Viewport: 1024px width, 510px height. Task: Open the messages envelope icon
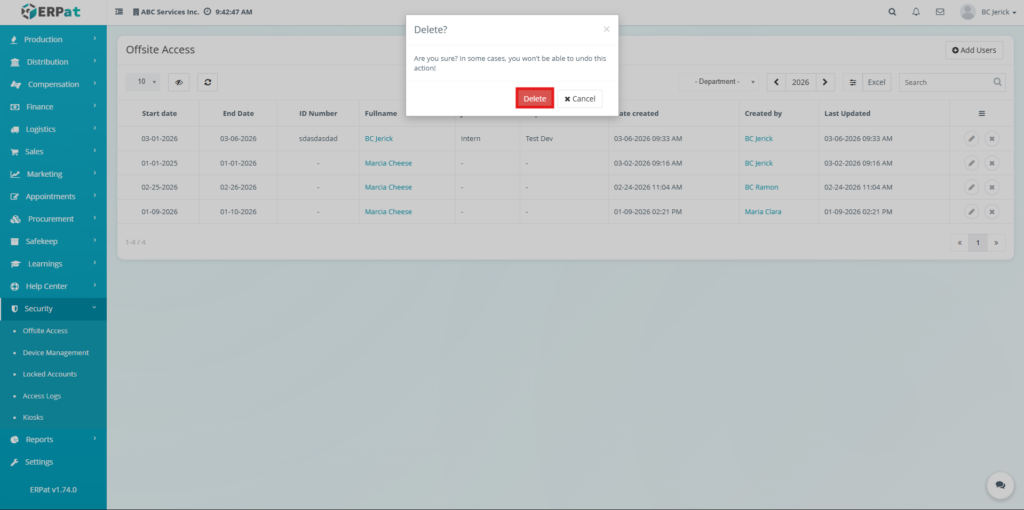[939, 12]
